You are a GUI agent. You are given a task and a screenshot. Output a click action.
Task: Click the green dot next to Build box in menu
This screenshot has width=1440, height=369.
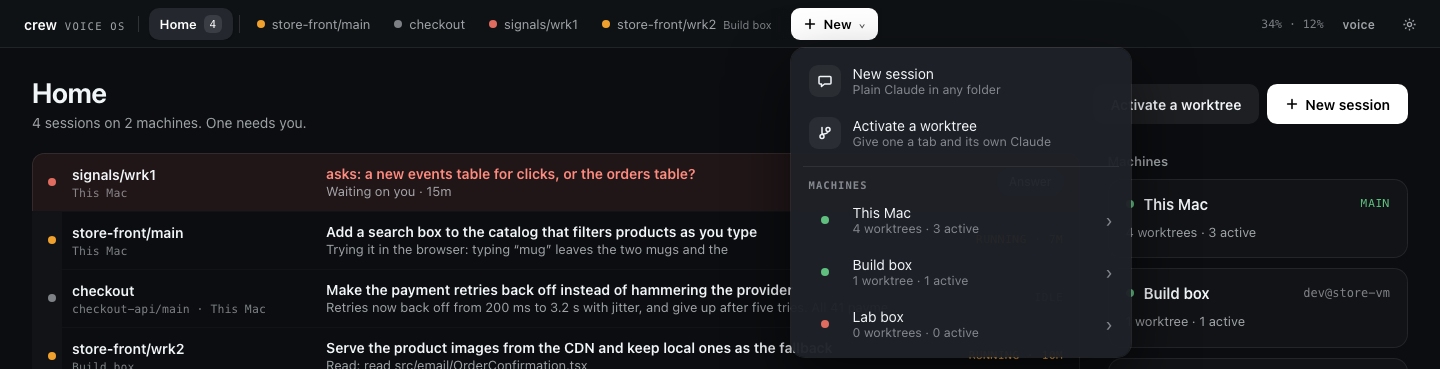pos(825,272)
